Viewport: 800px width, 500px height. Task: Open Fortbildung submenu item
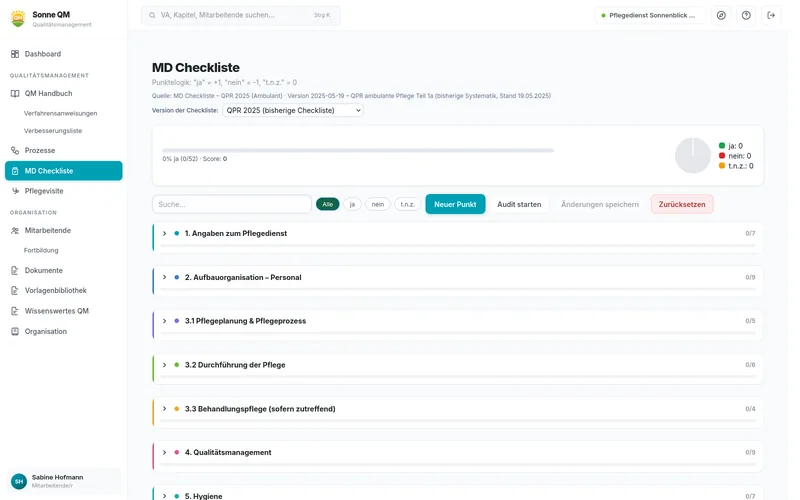41,251
